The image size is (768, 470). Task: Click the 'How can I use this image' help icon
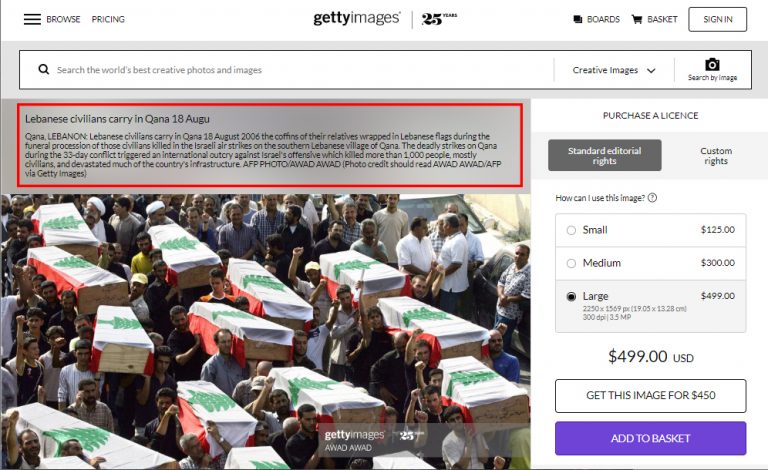pyautogui.click(x=652, y=198)
